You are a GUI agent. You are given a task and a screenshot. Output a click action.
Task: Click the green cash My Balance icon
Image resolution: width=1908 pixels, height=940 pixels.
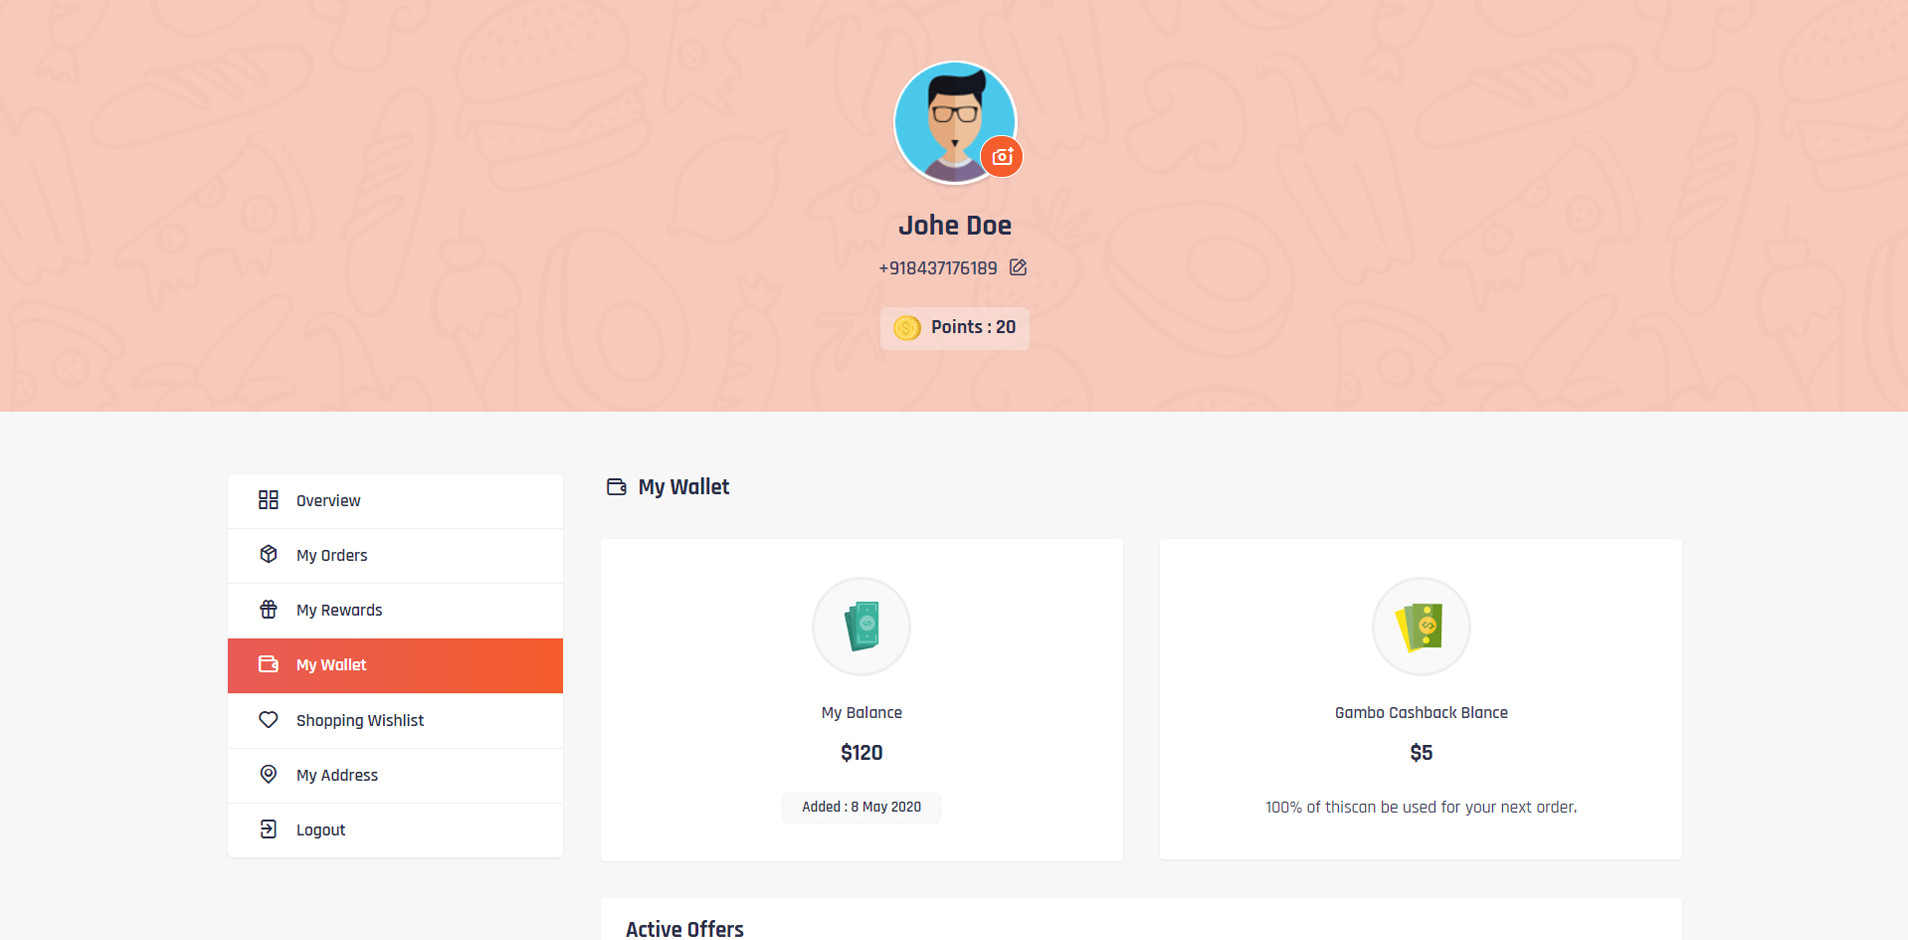pos(861,627)
